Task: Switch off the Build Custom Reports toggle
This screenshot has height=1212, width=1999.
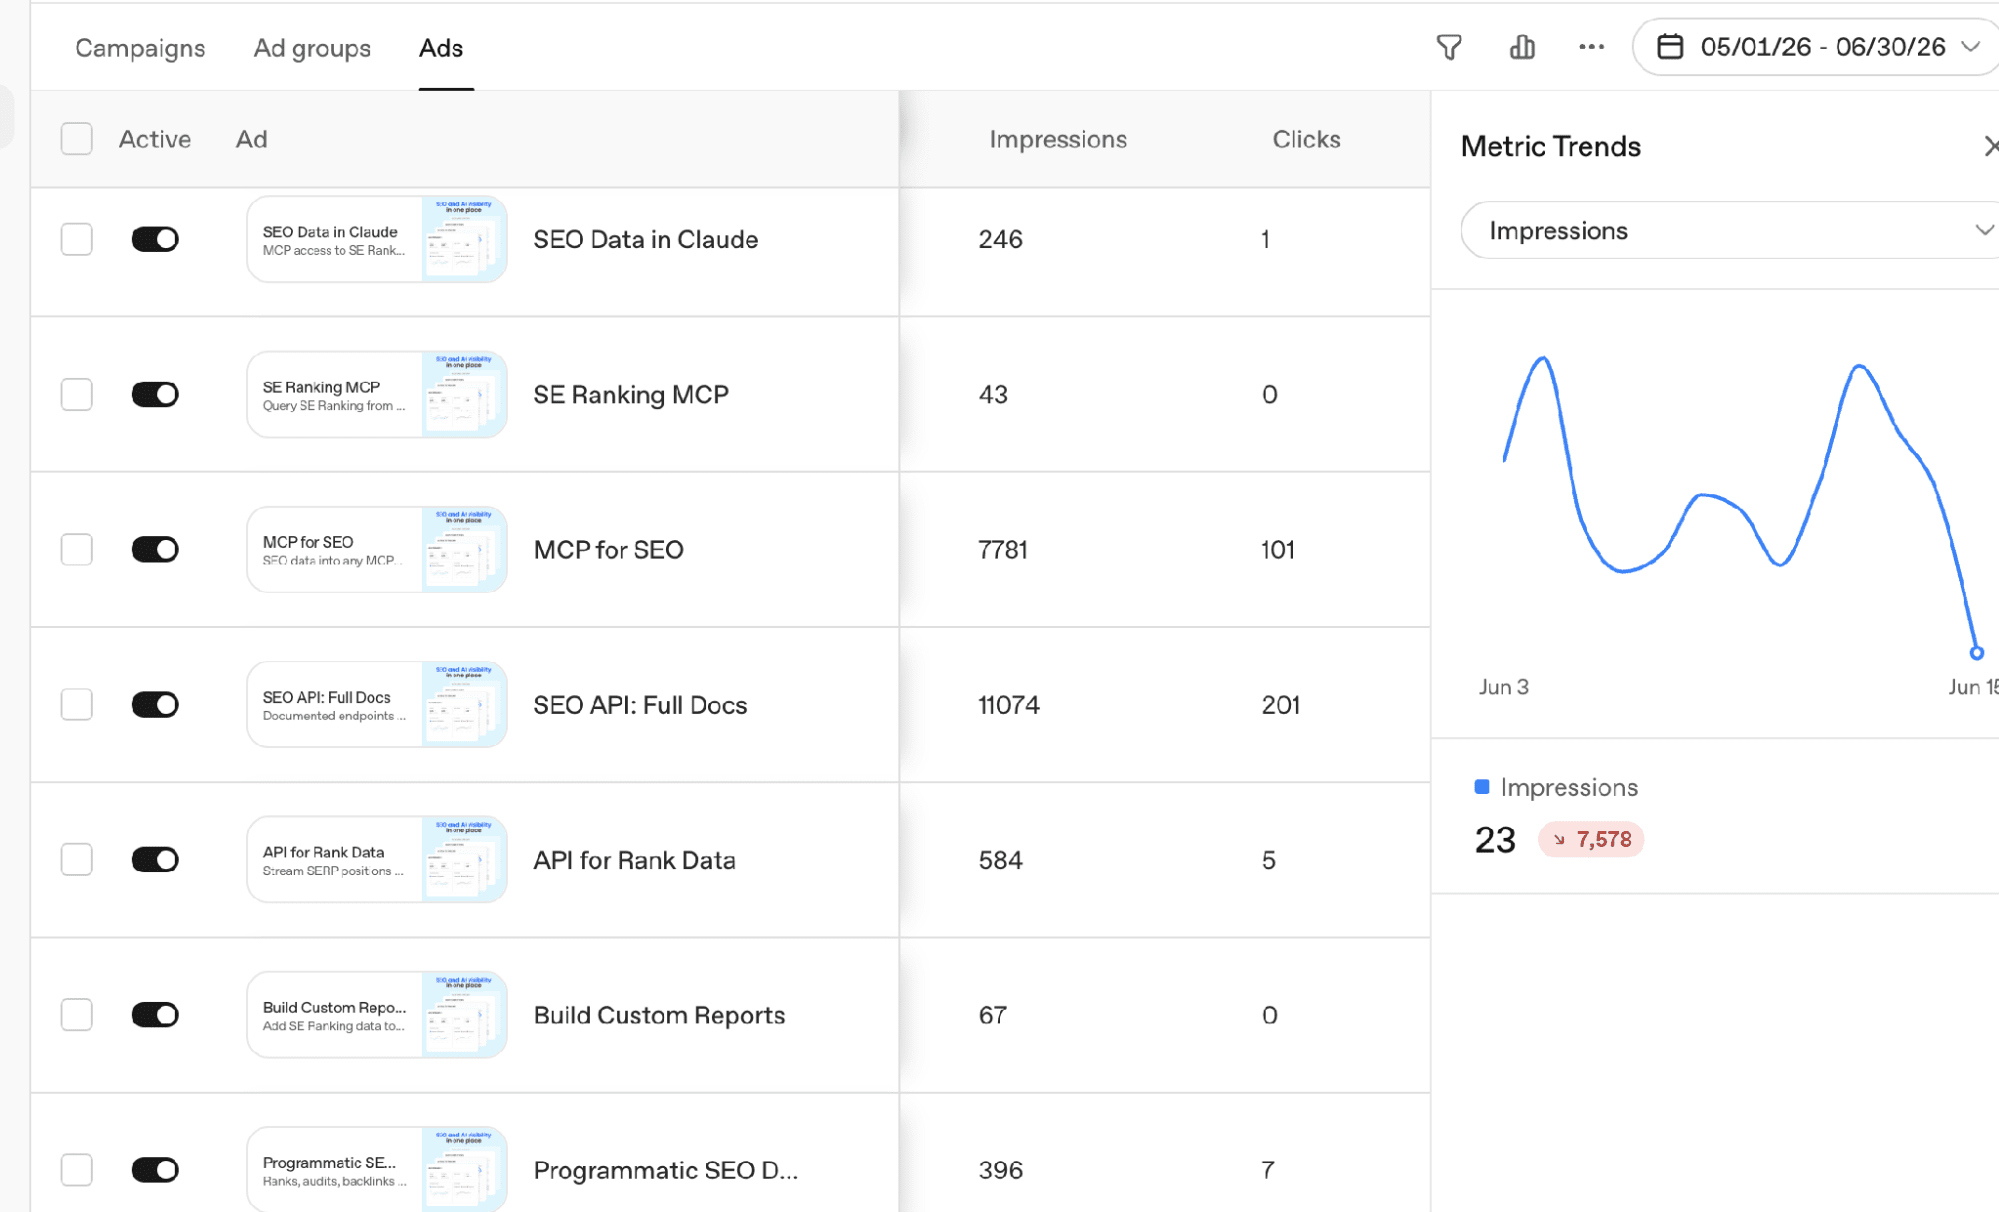Action: (x=155, y=1015)
